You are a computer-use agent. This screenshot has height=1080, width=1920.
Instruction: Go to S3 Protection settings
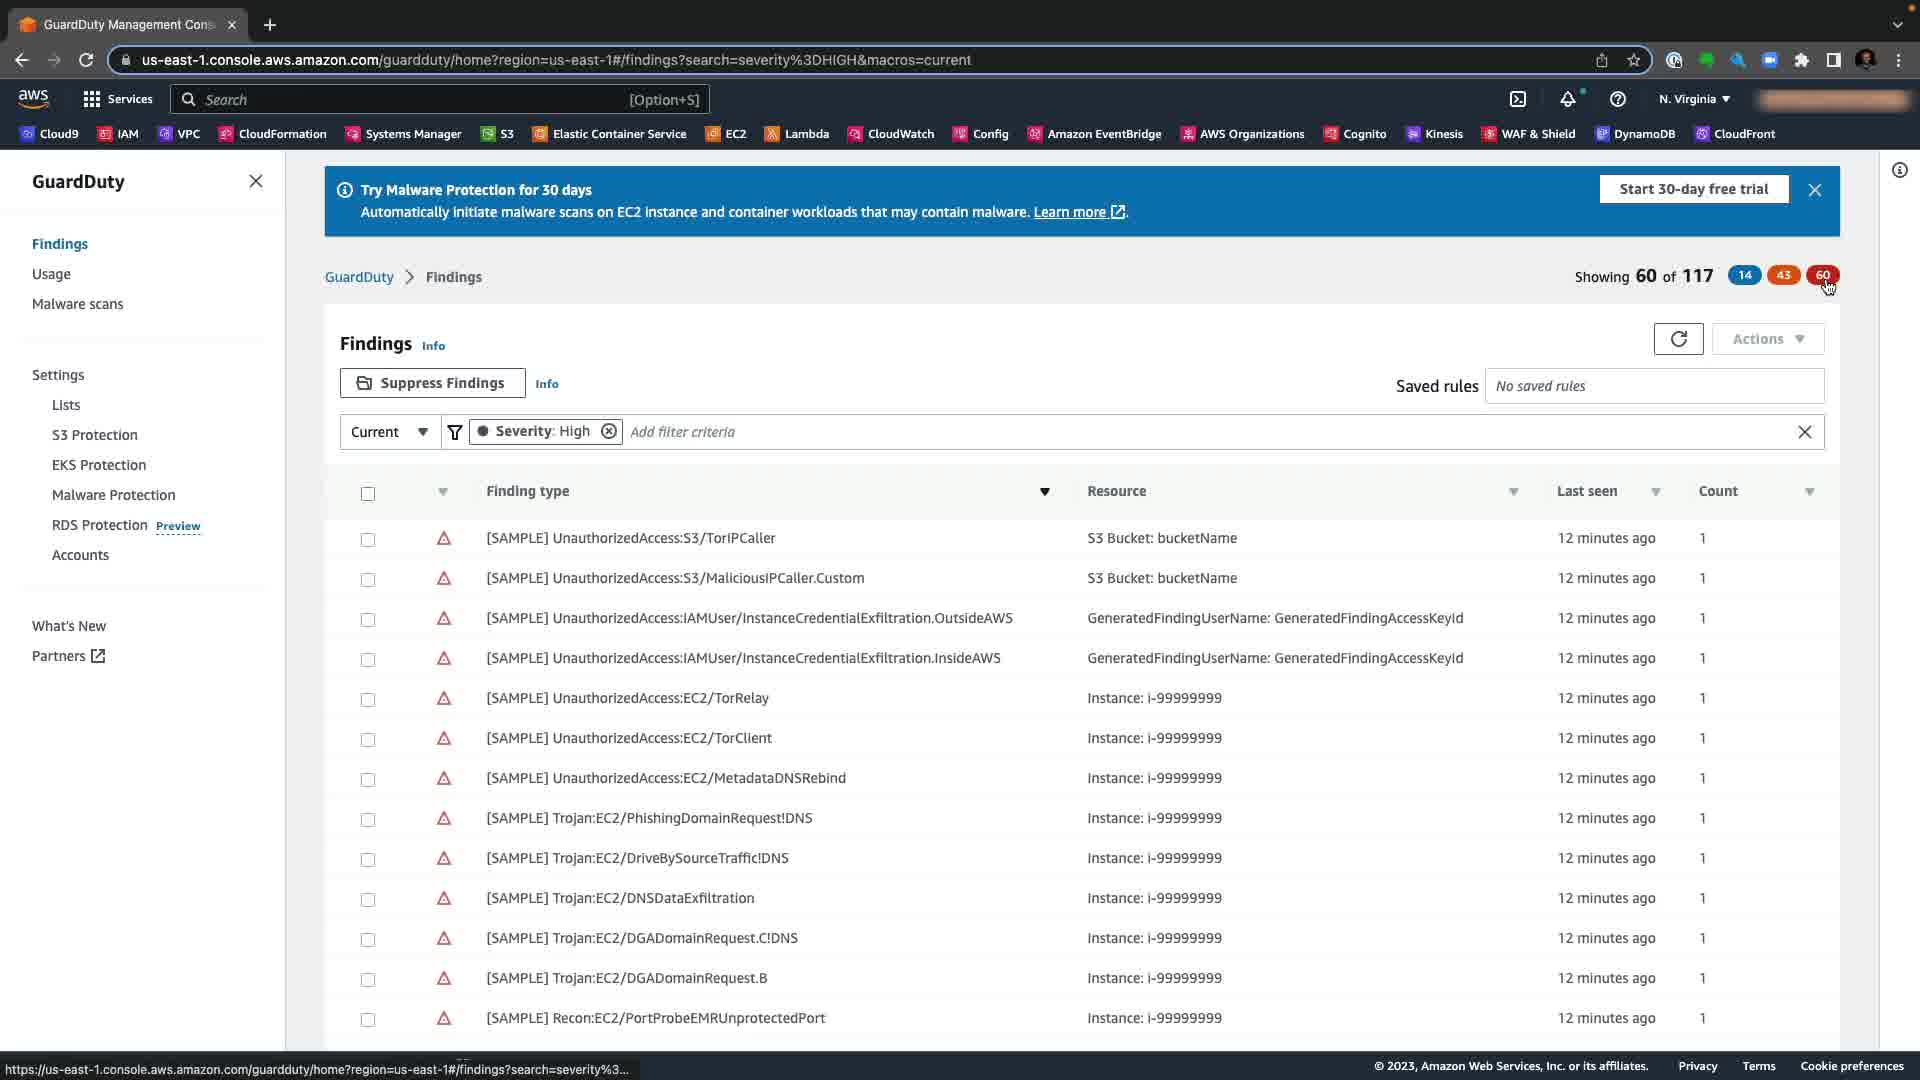click(x=95, y=435)
